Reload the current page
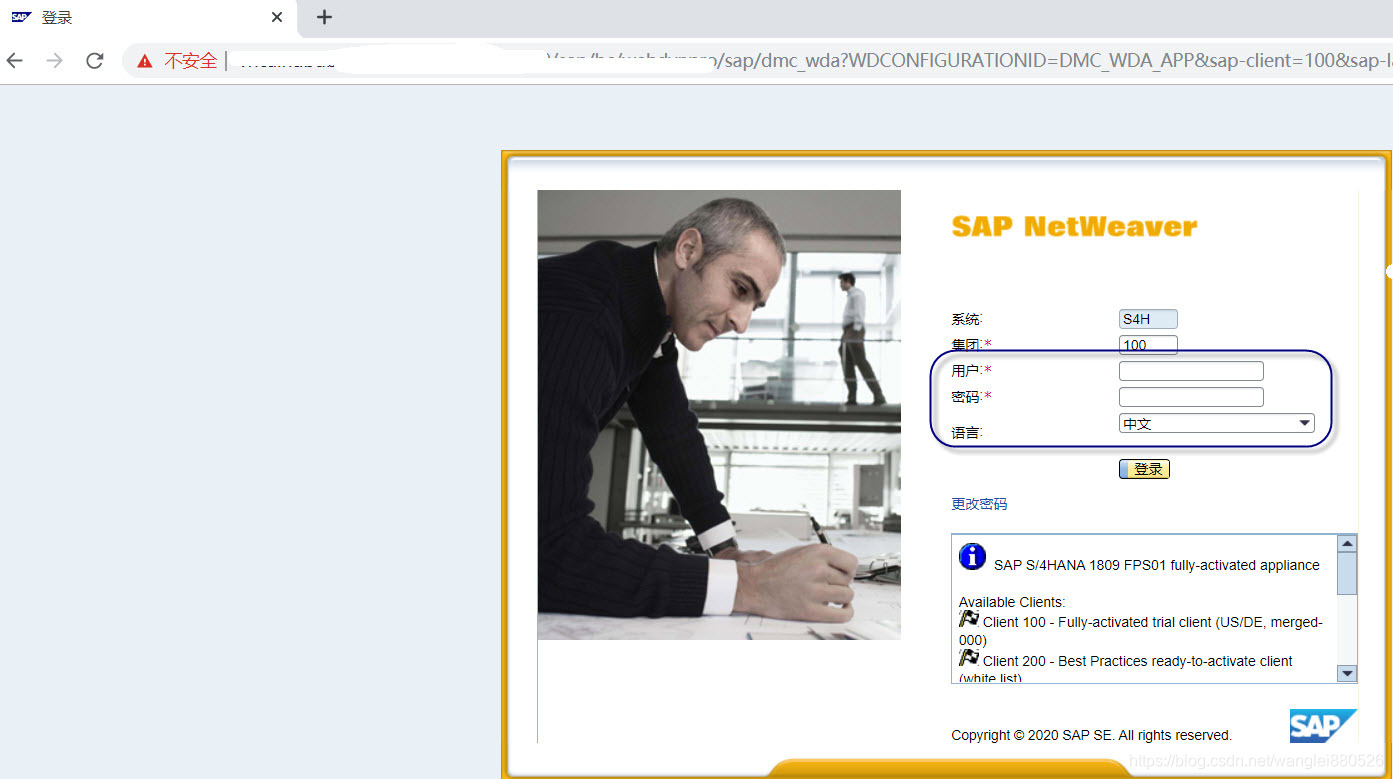The width and height of the screenshot is (1393, 779). tap(95, 61)
